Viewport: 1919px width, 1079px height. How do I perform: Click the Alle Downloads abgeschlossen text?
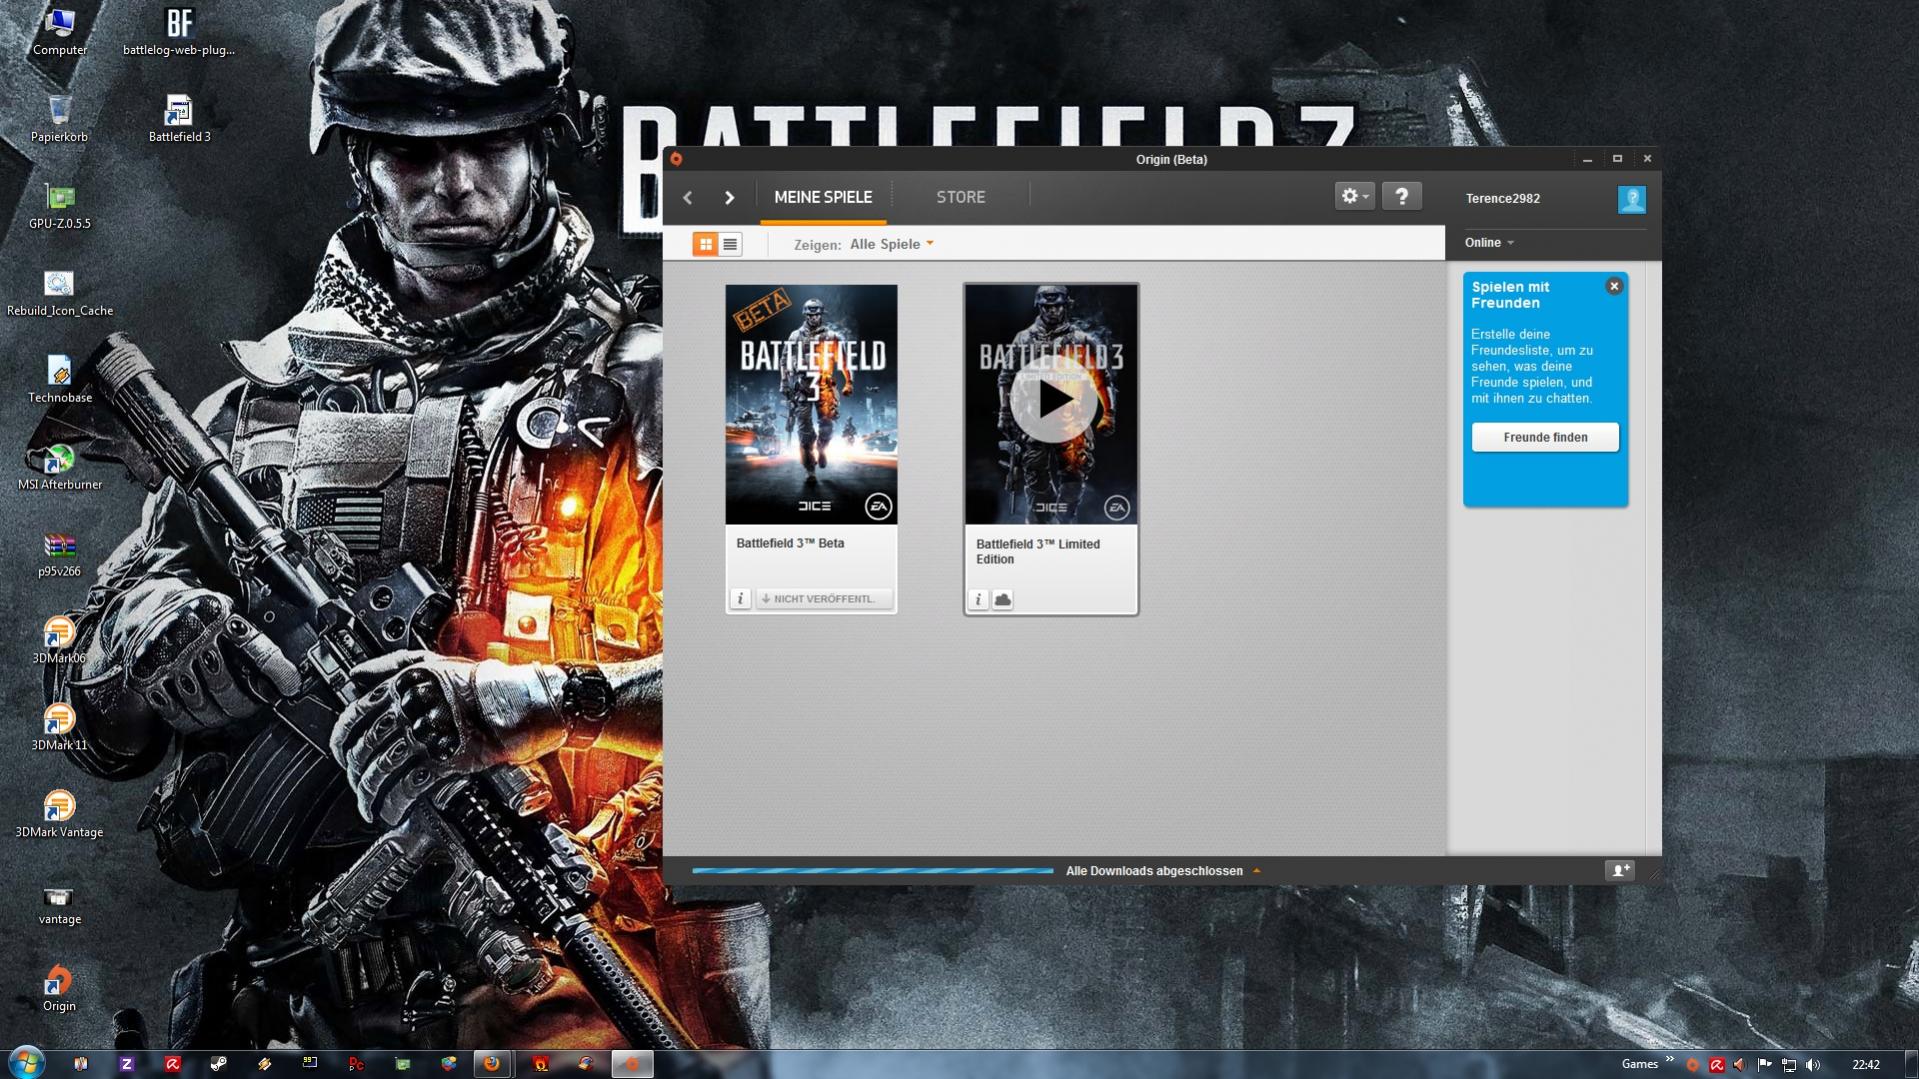(1154, 871)
